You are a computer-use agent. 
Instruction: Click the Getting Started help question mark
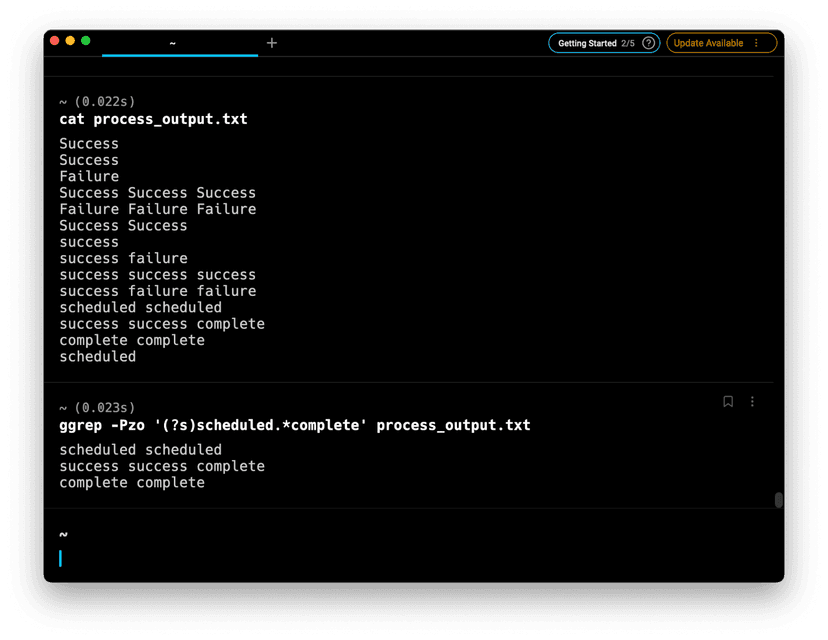[x=649, y=43]
